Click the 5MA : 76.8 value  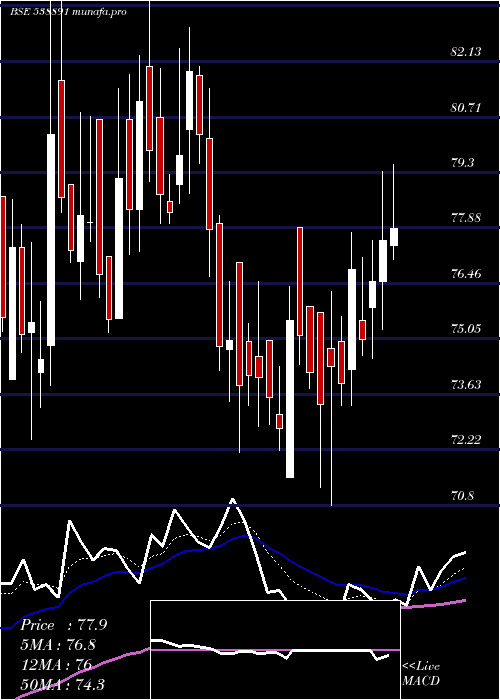tap(58, 645)
